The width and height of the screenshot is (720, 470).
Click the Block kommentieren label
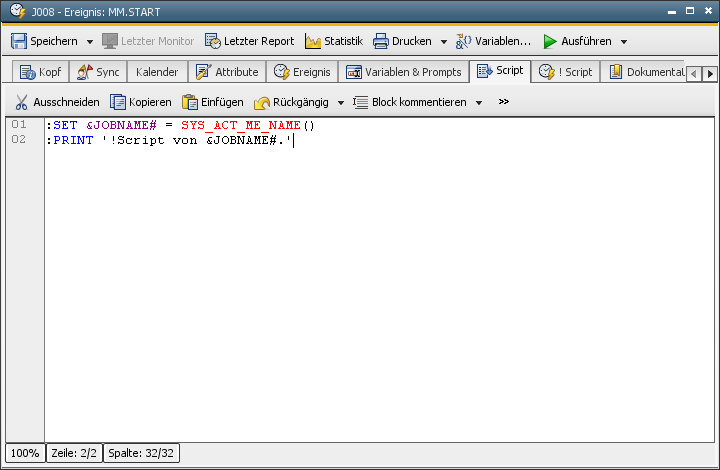(419, 102)
